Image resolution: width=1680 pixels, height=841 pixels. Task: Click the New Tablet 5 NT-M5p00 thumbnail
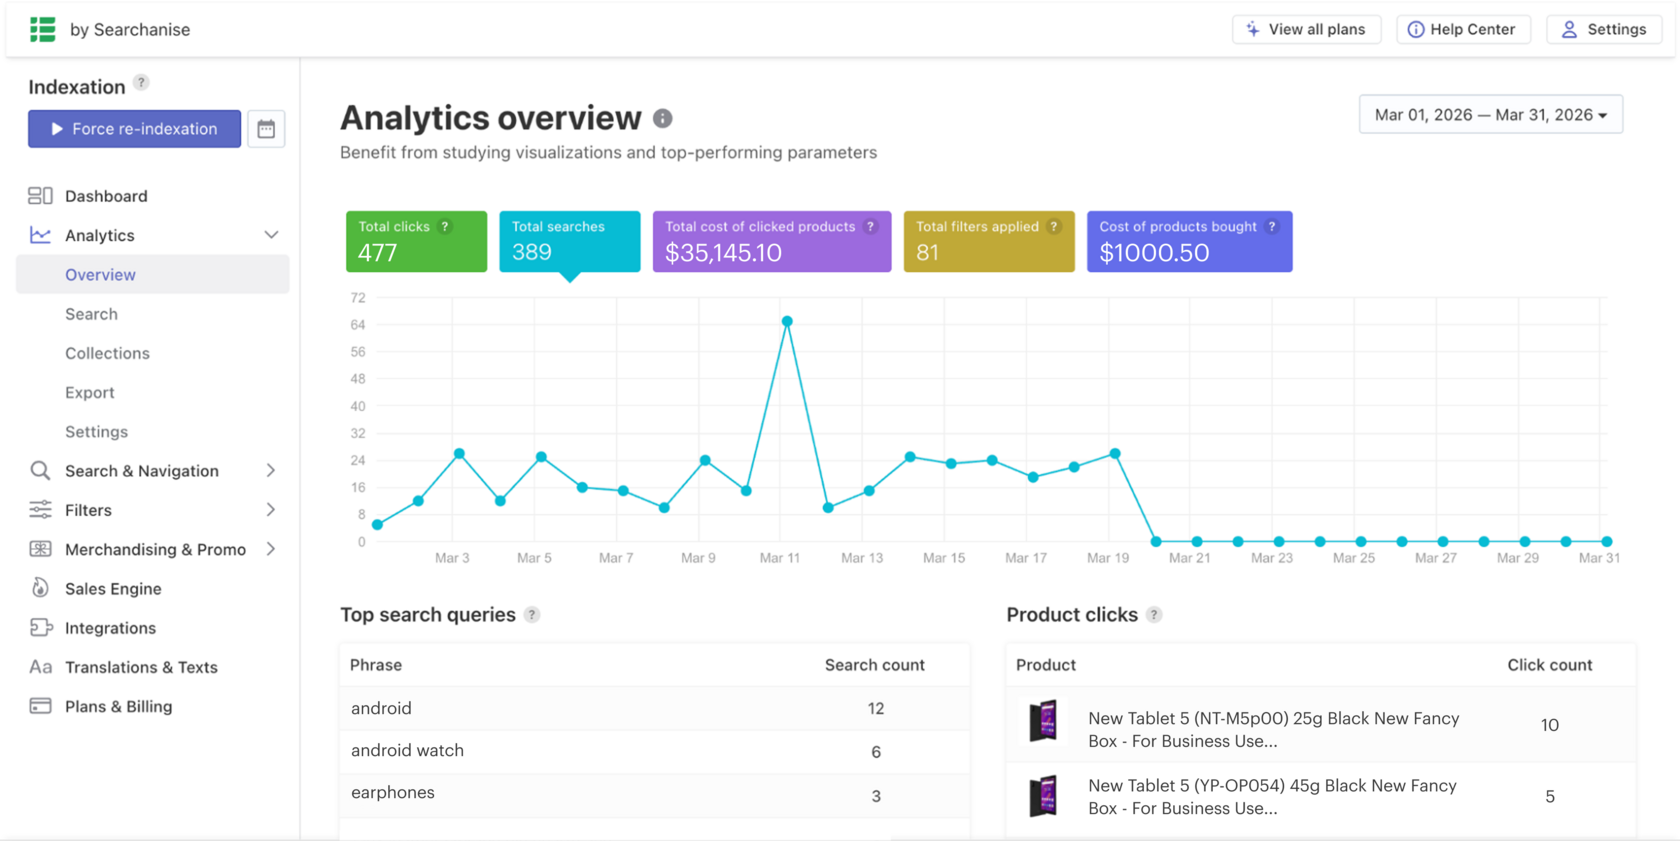[x=1043, y=721]
